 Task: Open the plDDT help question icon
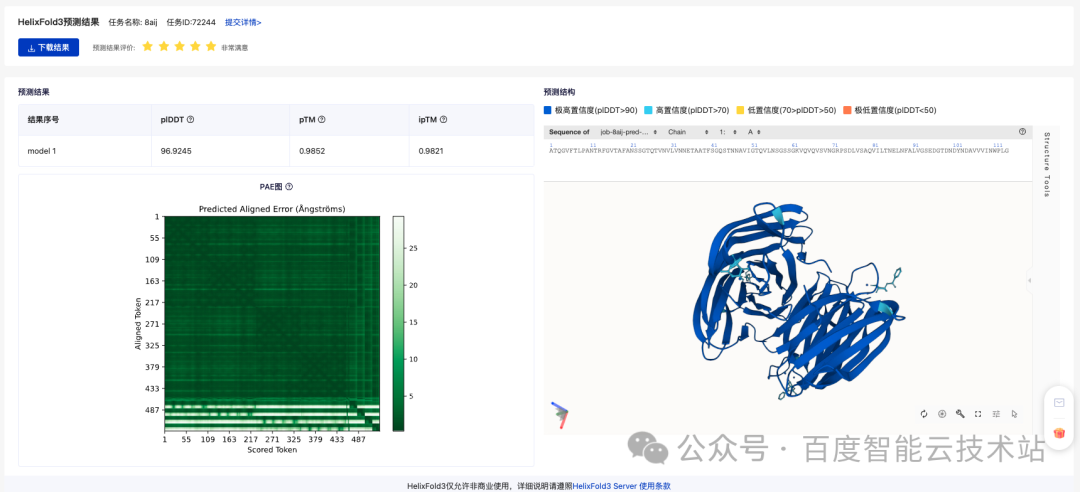(x=191, y=119)
